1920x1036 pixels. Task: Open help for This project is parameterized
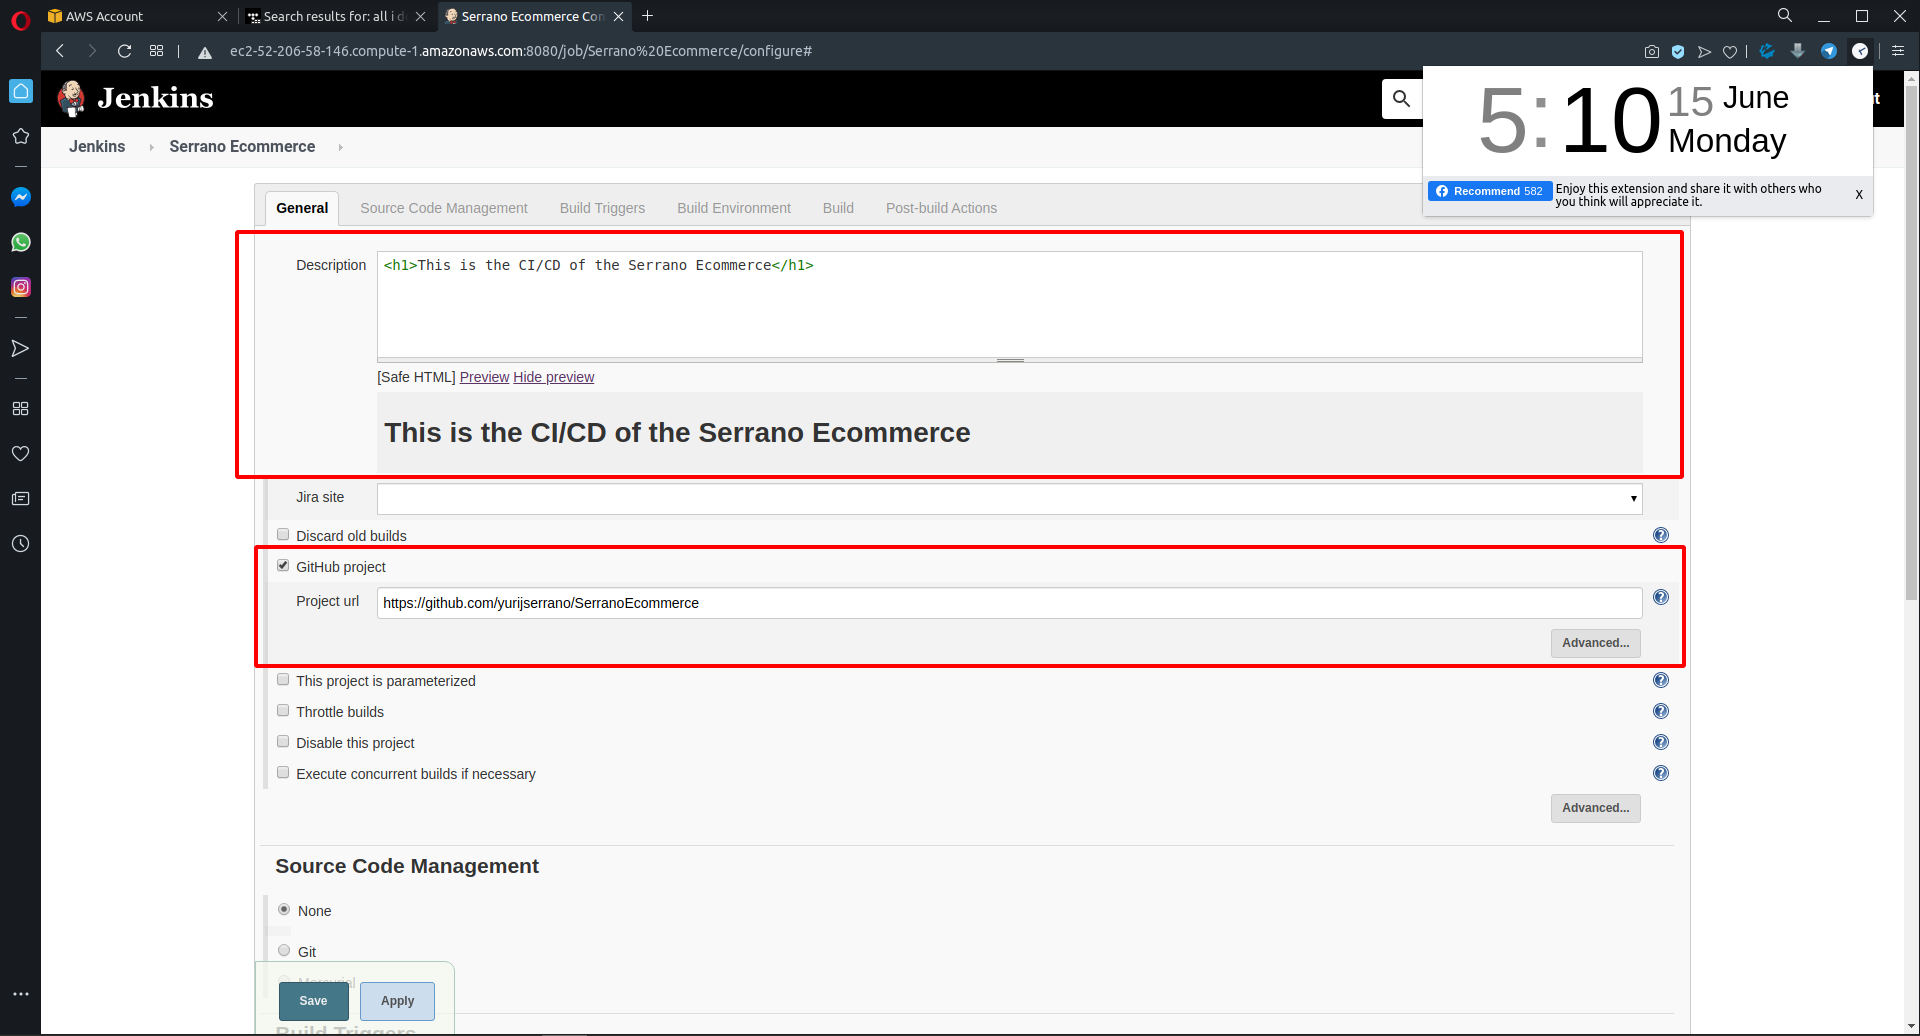click(1661, 680)
